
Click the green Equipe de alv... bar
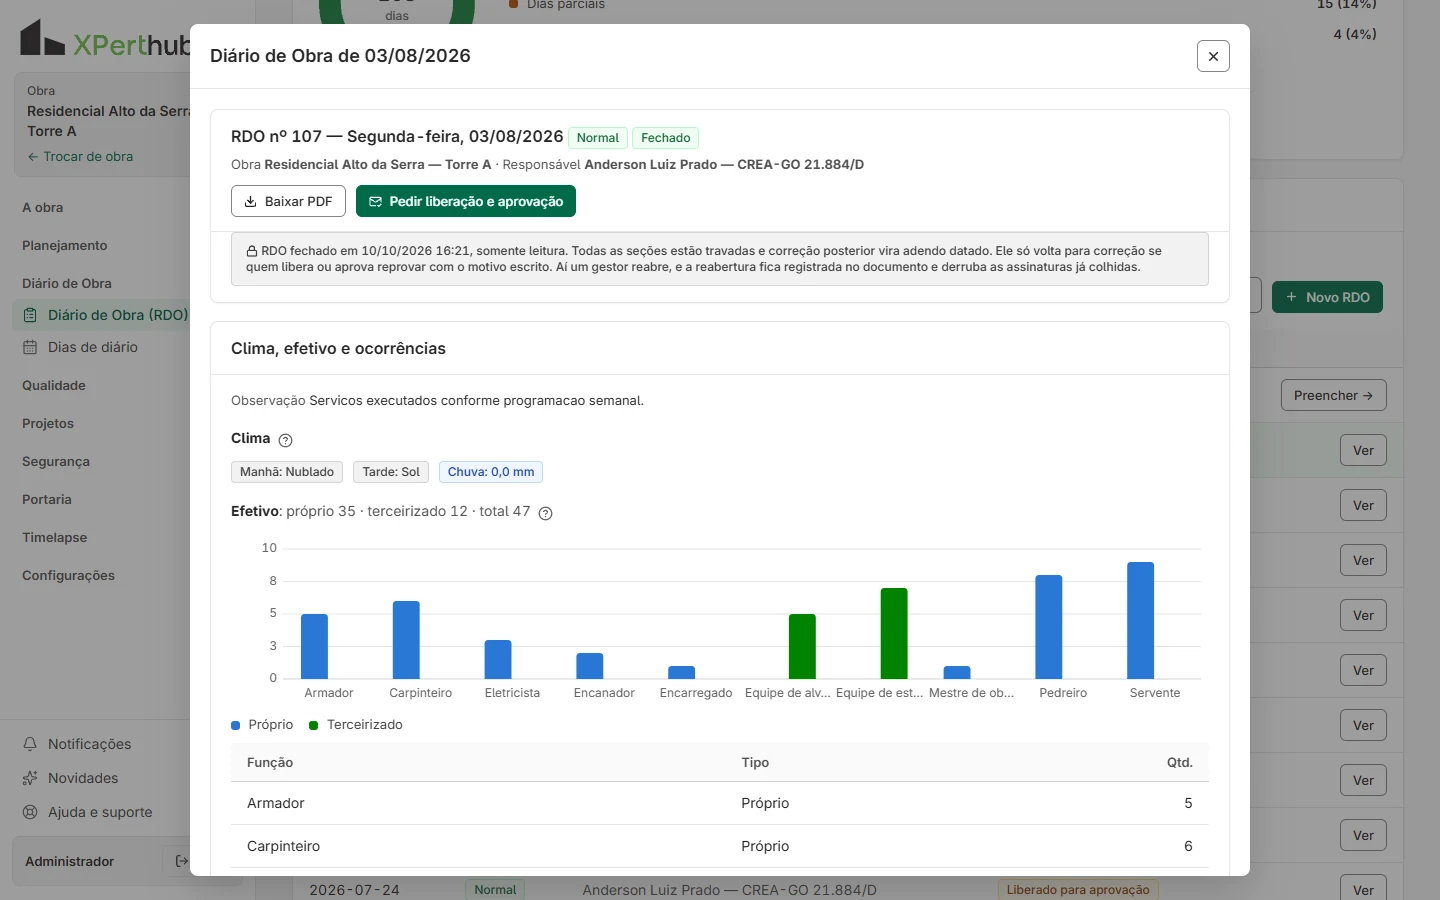click(802, 646)
